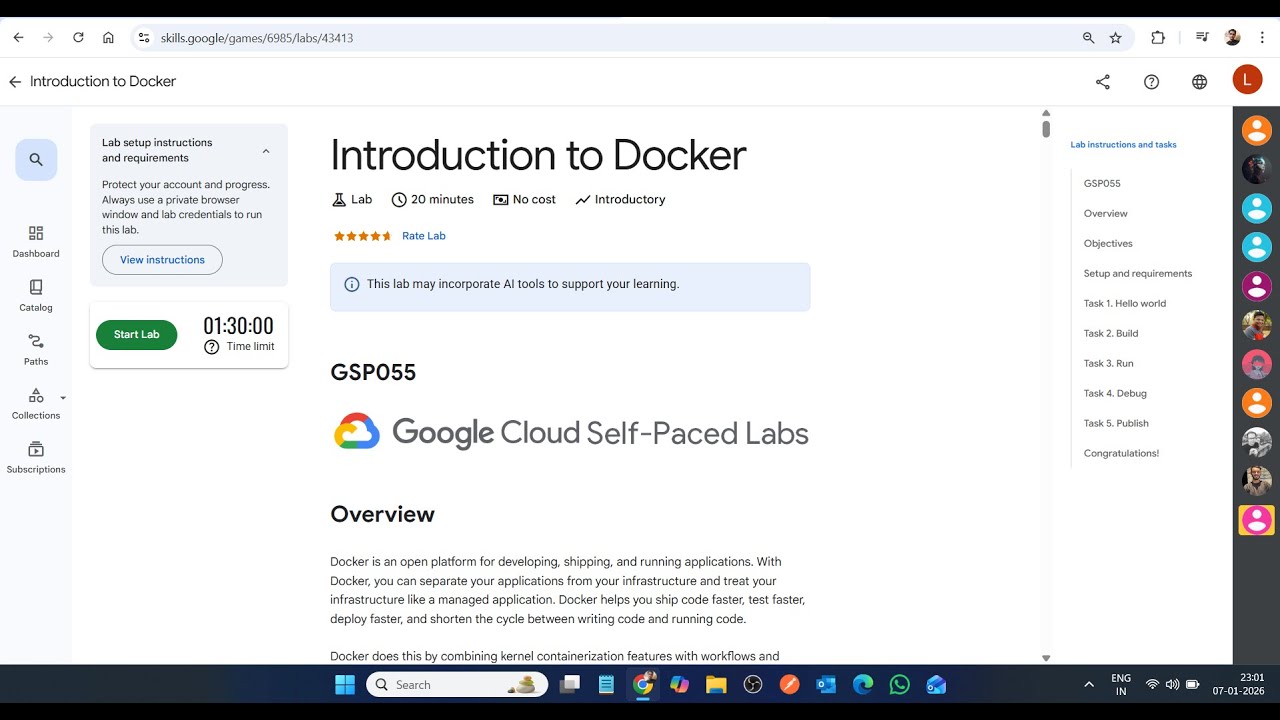This screenshot has width=1280, height=720.
Task: Click the 01:30:00 timer text
Action: point(238,326)
